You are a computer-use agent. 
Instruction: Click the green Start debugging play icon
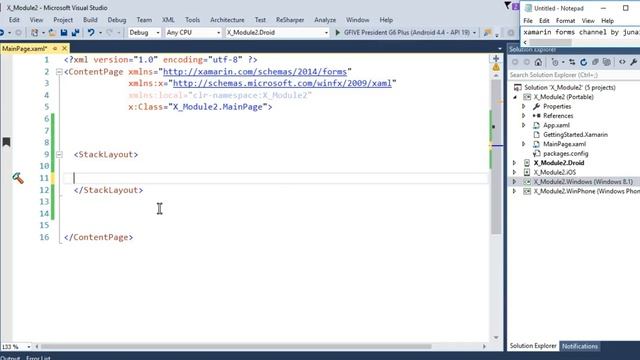338,32
